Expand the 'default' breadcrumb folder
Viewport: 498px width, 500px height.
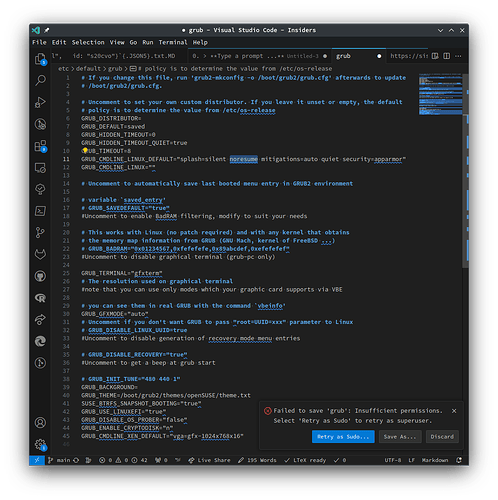88,69
